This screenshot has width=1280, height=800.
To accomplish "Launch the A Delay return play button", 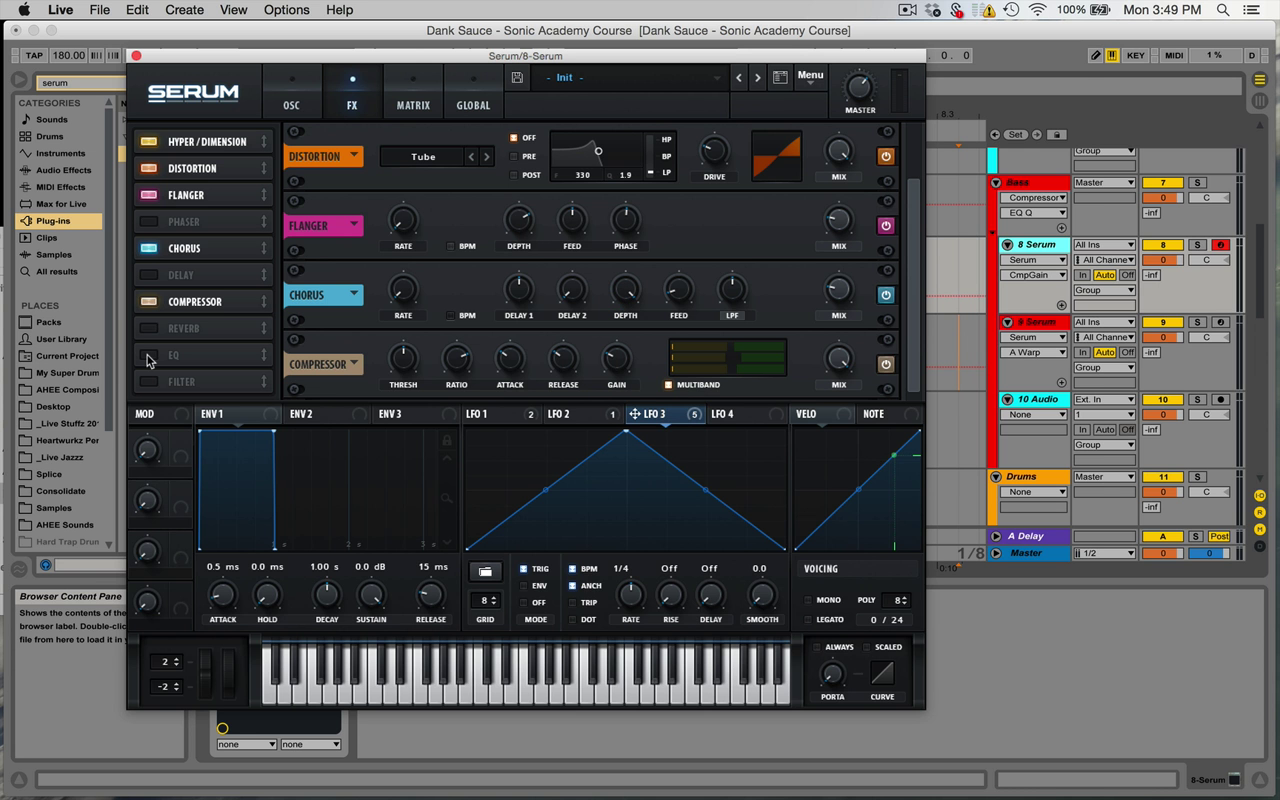I will tap(996, 537).
